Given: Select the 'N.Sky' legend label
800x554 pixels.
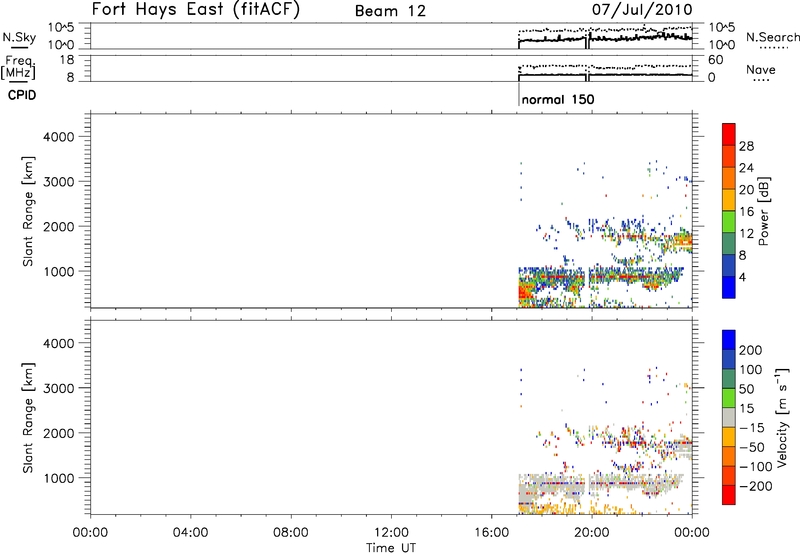Looking at the screenshot, I should click(x=19, y=37).
